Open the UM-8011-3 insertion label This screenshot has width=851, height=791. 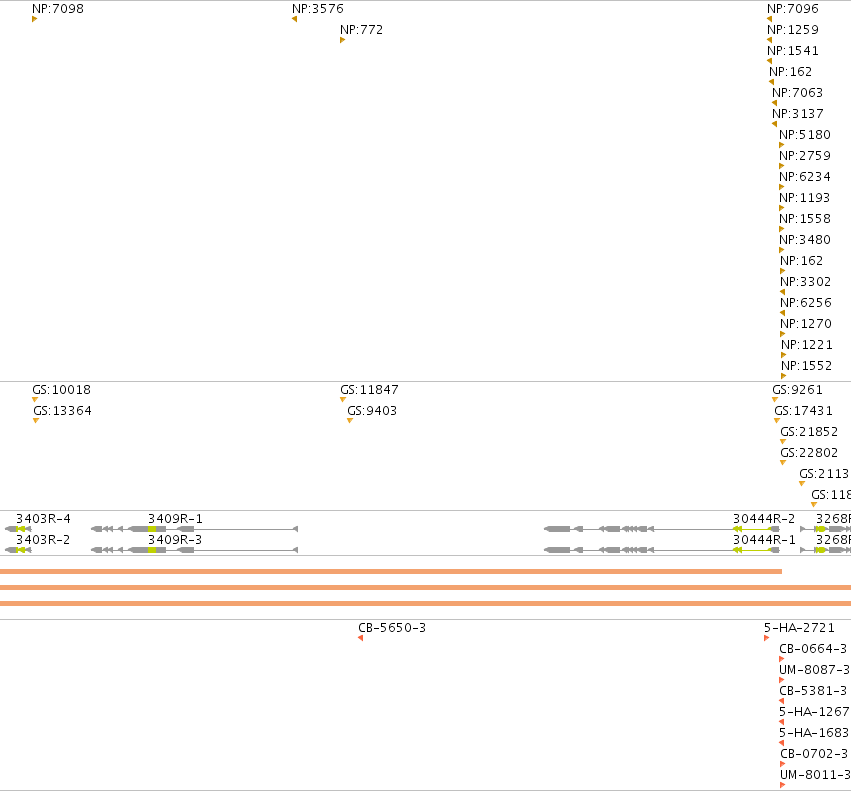(815, 775)
